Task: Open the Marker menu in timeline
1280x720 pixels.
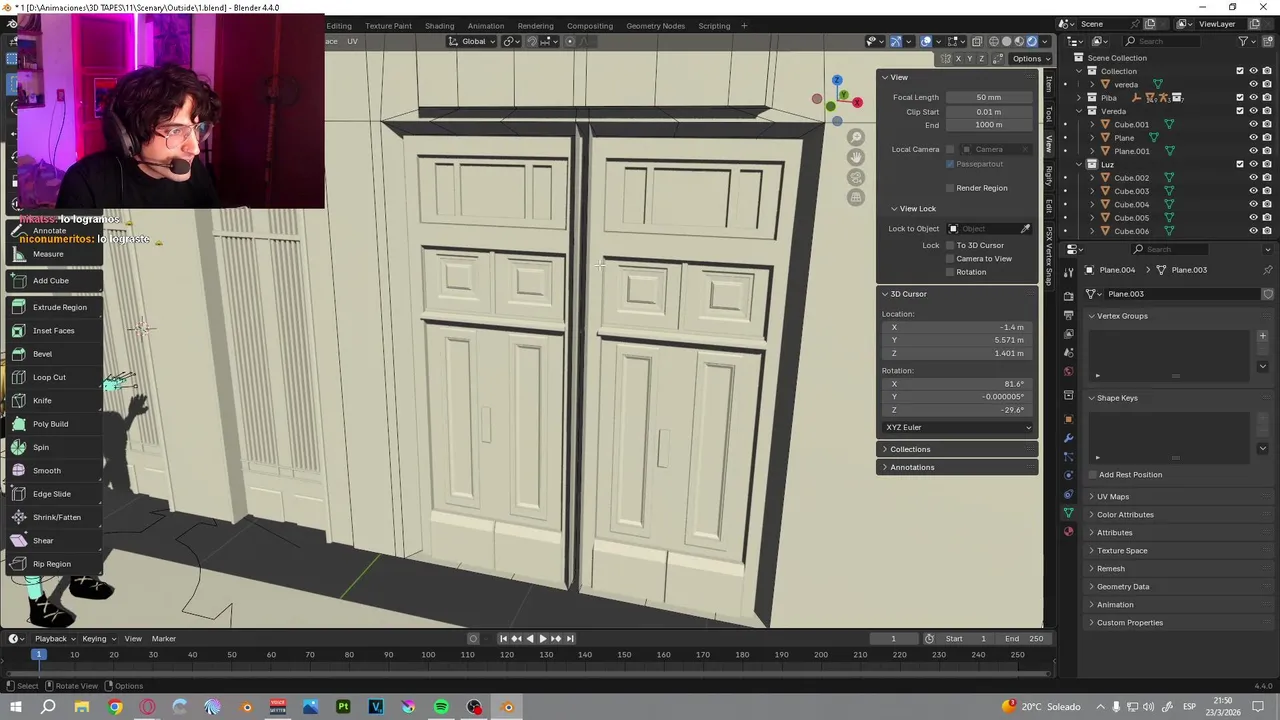Action: 163,639
